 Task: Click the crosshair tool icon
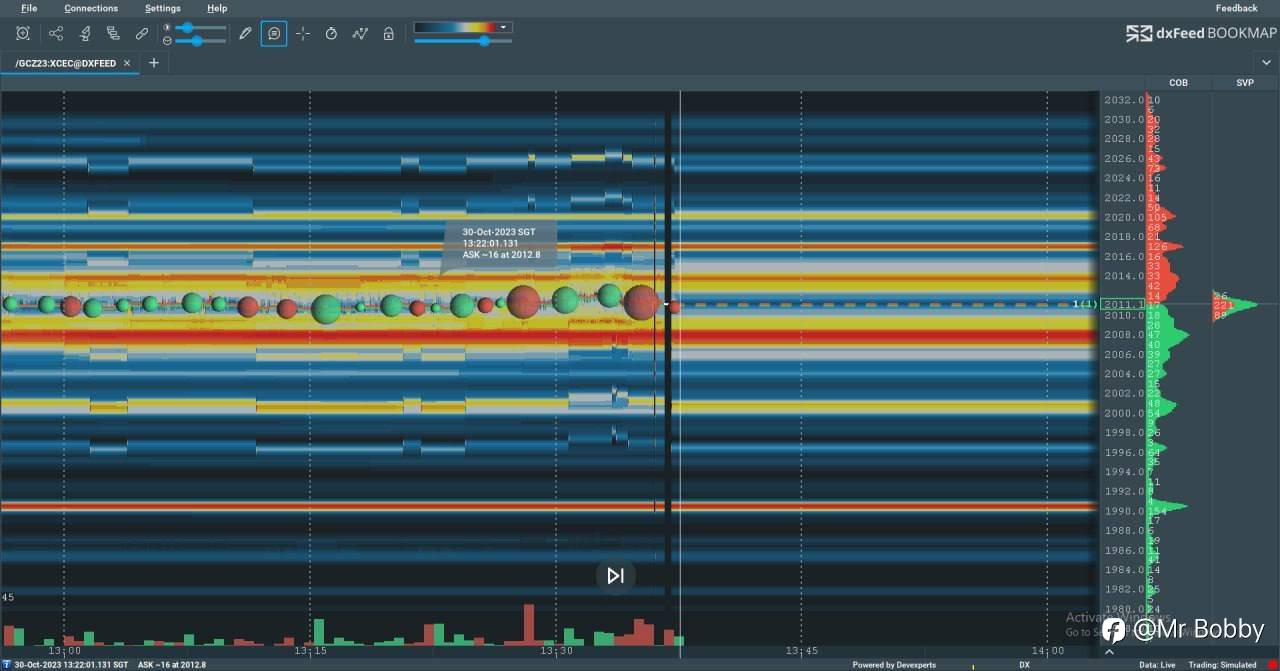303,33
